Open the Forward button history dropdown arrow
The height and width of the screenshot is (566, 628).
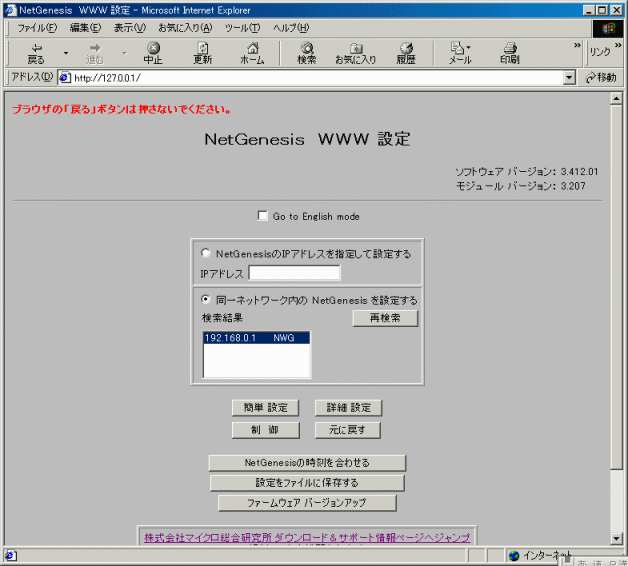(124, 53)
